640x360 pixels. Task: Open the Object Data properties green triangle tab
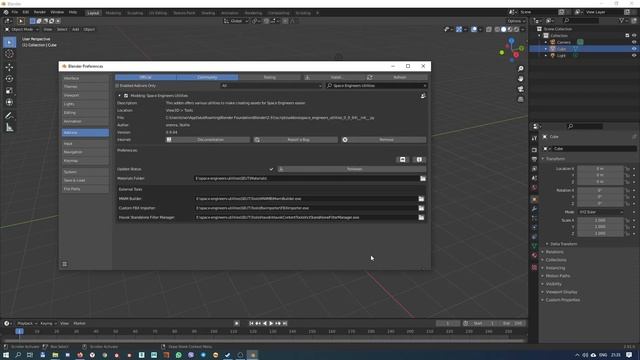pos(534,246)
